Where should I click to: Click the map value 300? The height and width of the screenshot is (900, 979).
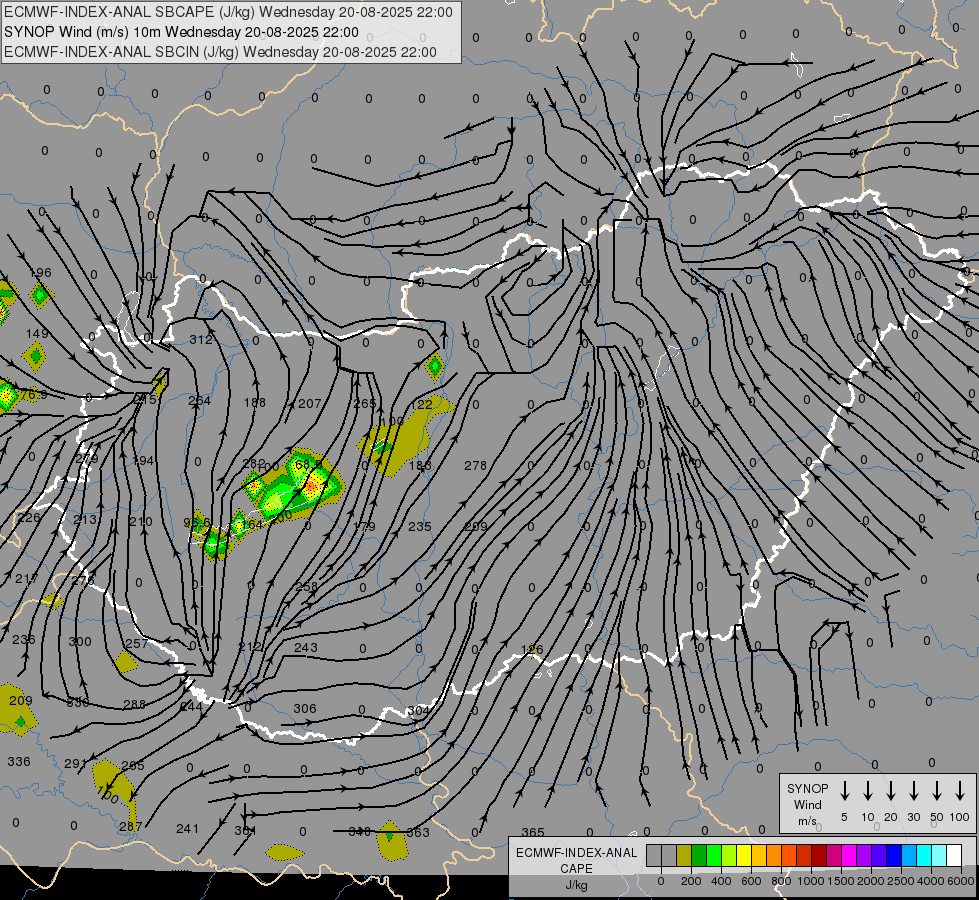[80, 641]
